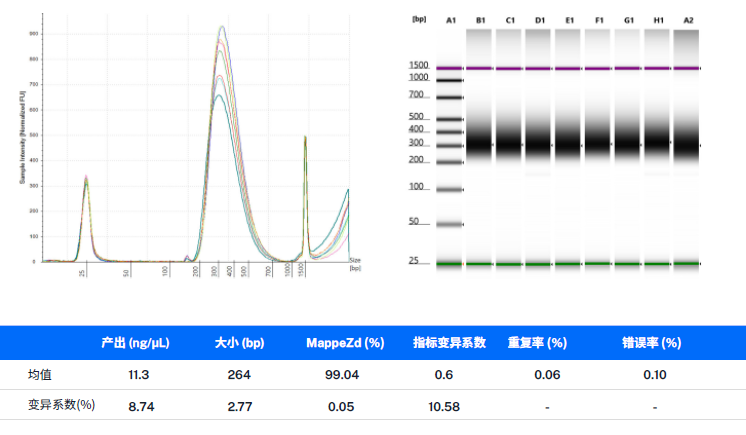Click the purple 1500 bp upper marker band
The height and width of the screenshot is (435, 746).
[x=570, y=68]
